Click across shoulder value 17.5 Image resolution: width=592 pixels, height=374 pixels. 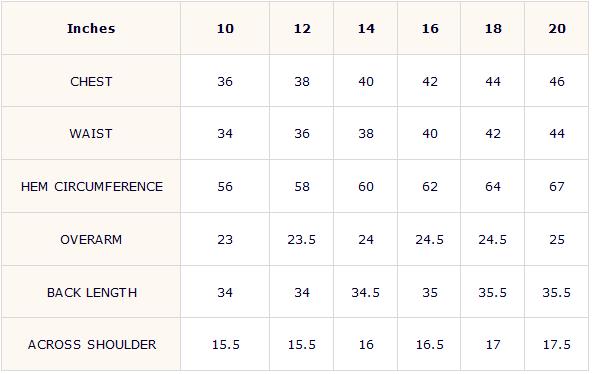(557, 345)
